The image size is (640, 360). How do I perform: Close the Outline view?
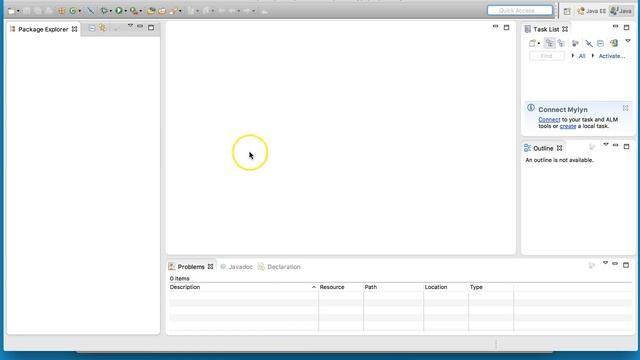560,148
